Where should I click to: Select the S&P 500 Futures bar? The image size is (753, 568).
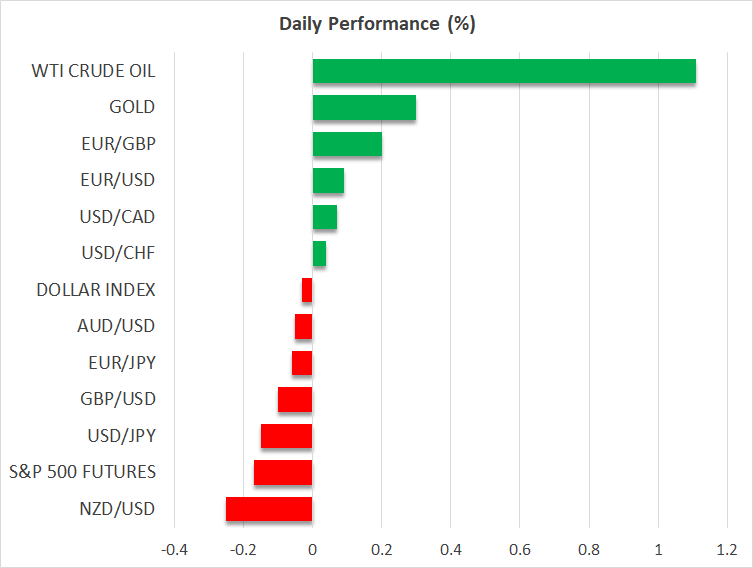283,472
